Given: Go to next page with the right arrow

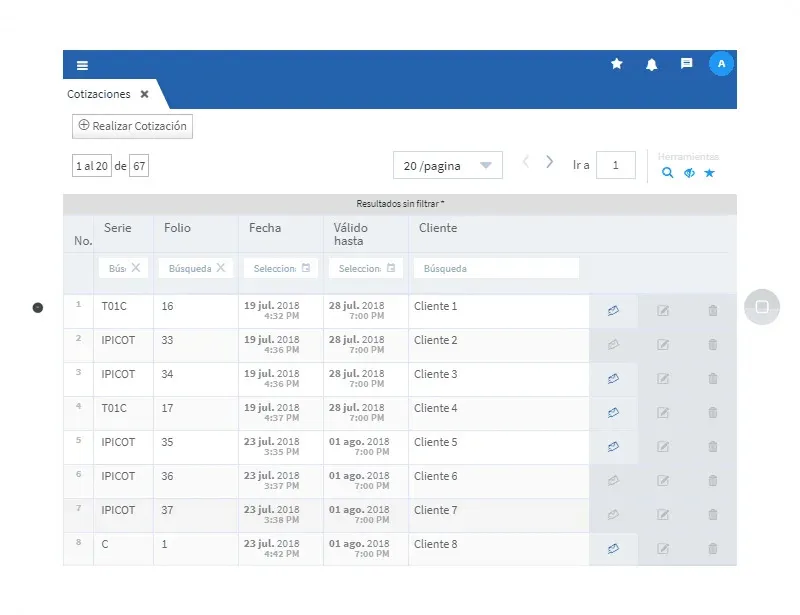Looking at the screenshot, I should point(549,160).
